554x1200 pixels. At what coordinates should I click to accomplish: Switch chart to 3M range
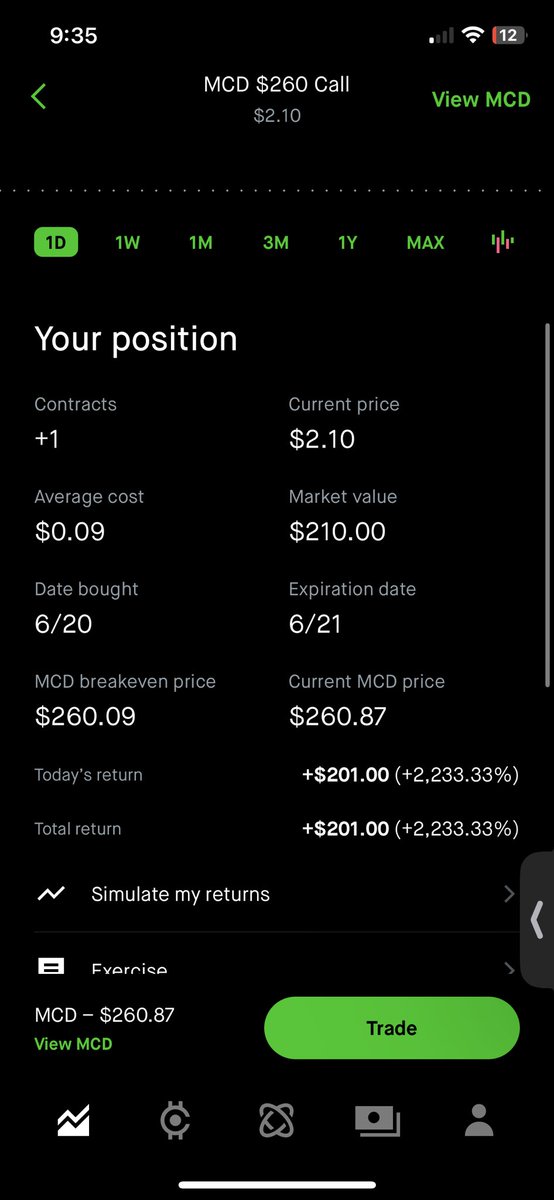pos(276,242)
